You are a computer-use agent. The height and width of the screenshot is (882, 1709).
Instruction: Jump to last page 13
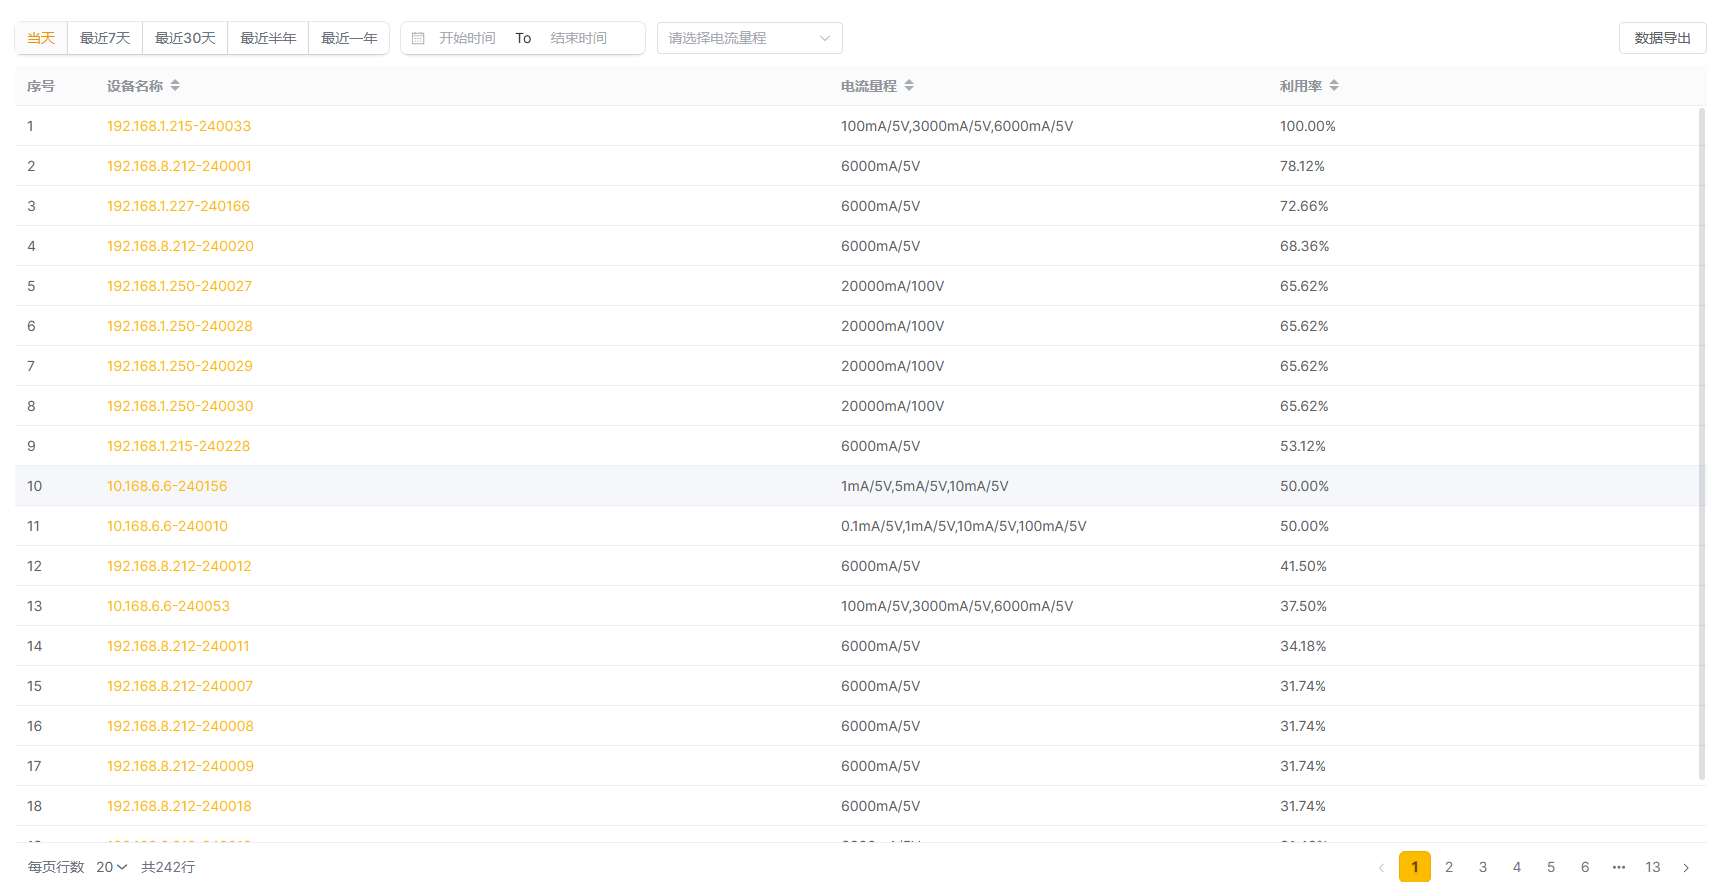(x=1653, y=867)
